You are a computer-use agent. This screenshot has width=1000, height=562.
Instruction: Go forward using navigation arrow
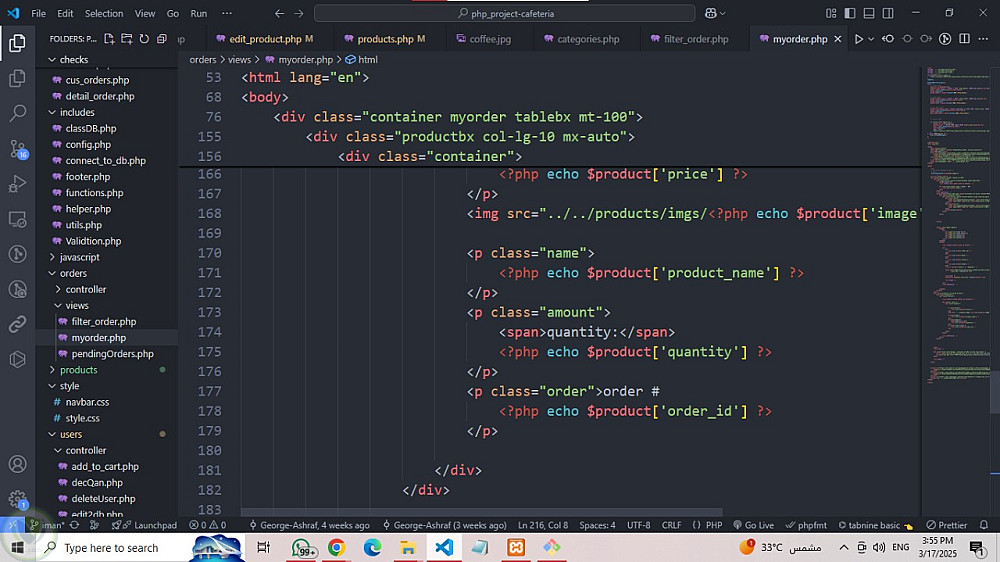(x=298, y=13)
